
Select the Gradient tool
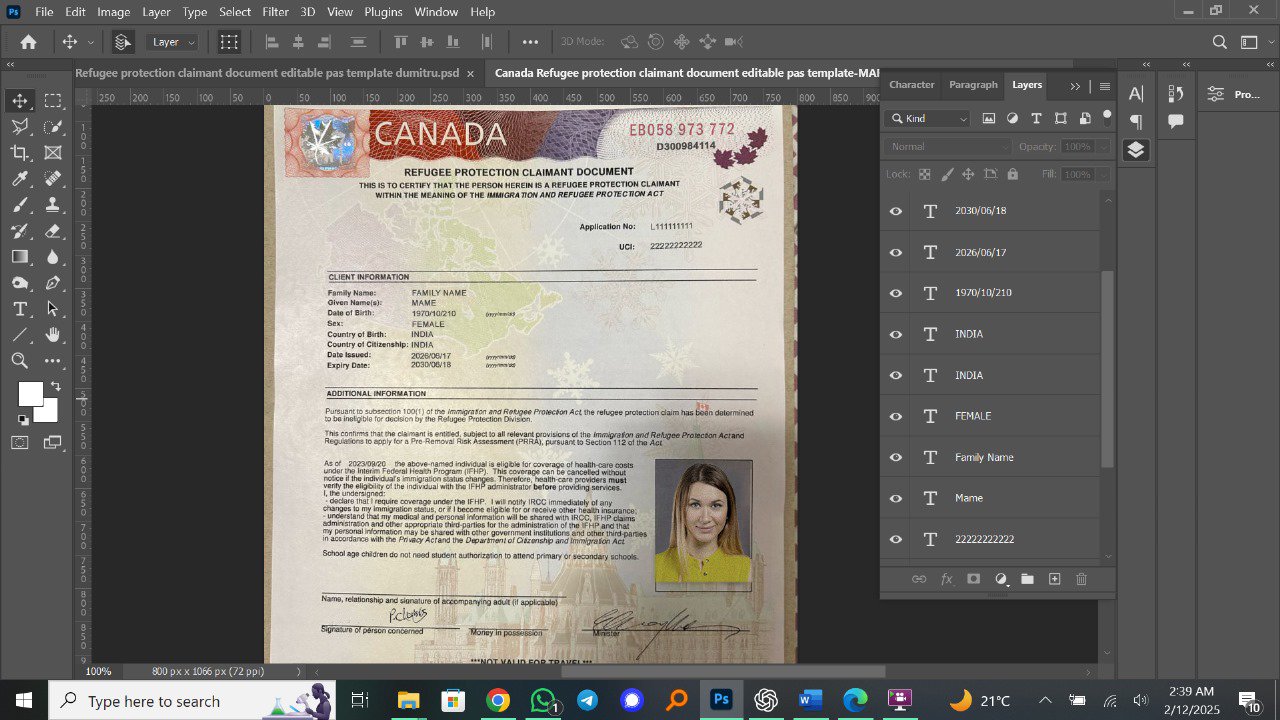tap(20, 257)
